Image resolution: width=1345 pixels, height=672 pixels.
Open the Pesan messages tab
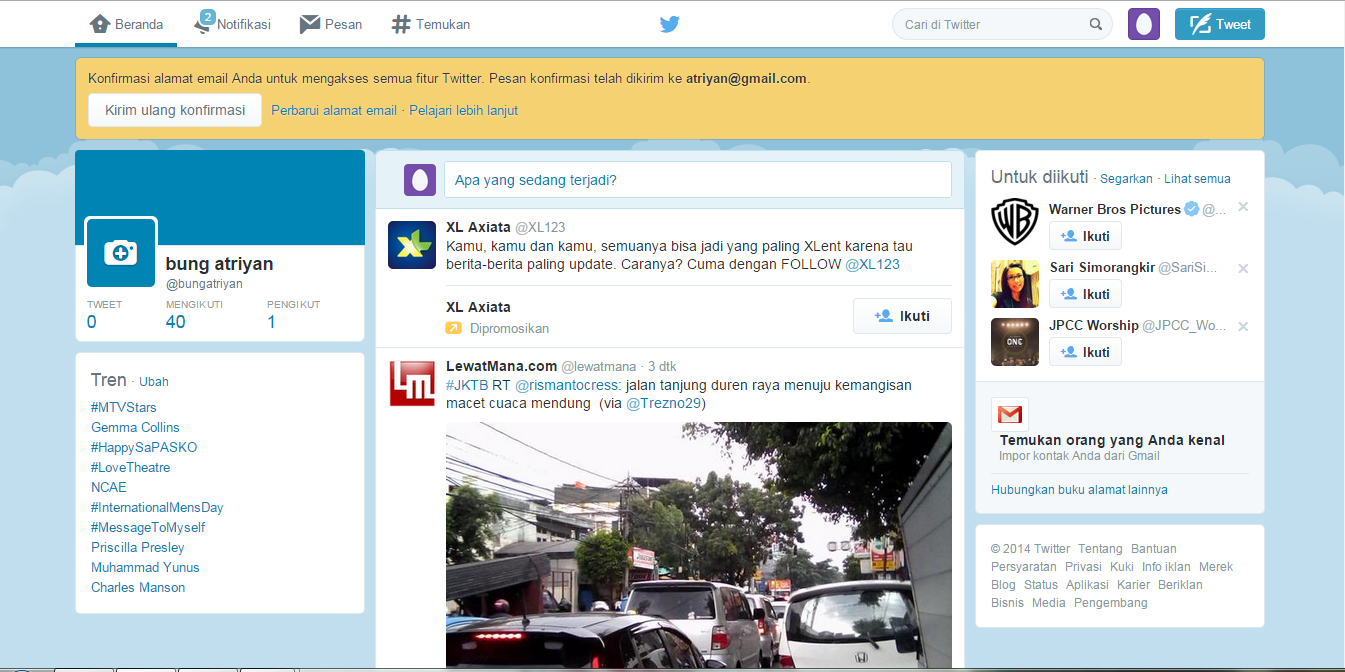pos(331,24)
